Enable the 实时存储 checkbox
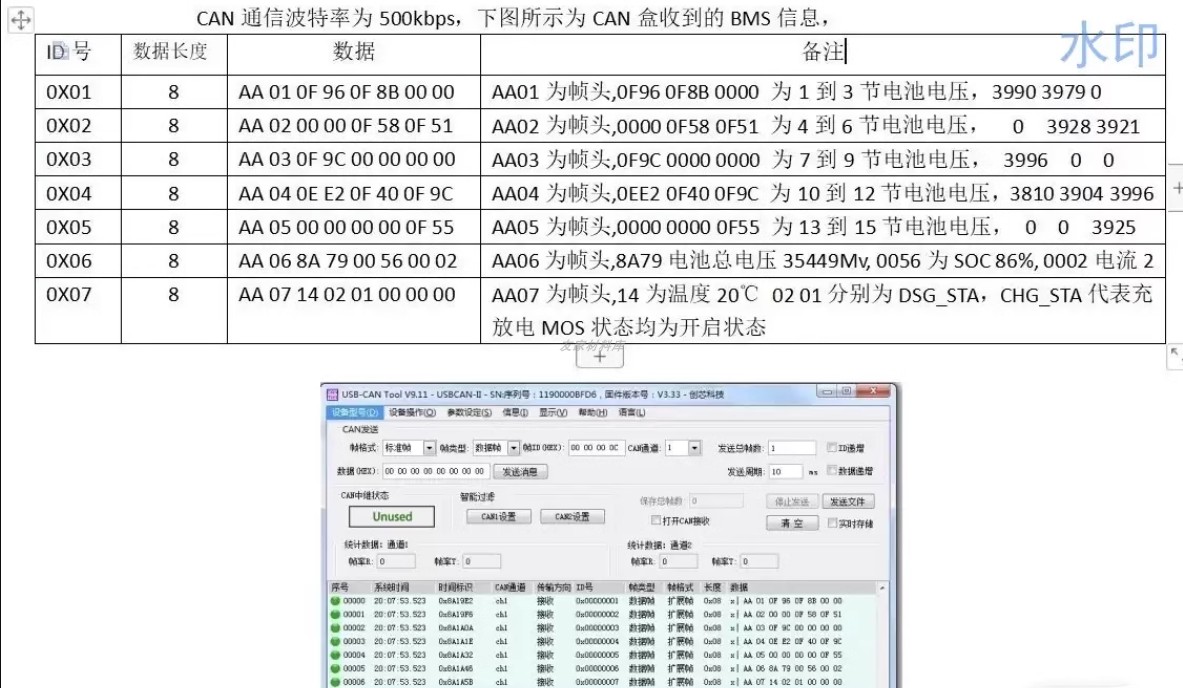1183x688 pixels. pos(832,523)
